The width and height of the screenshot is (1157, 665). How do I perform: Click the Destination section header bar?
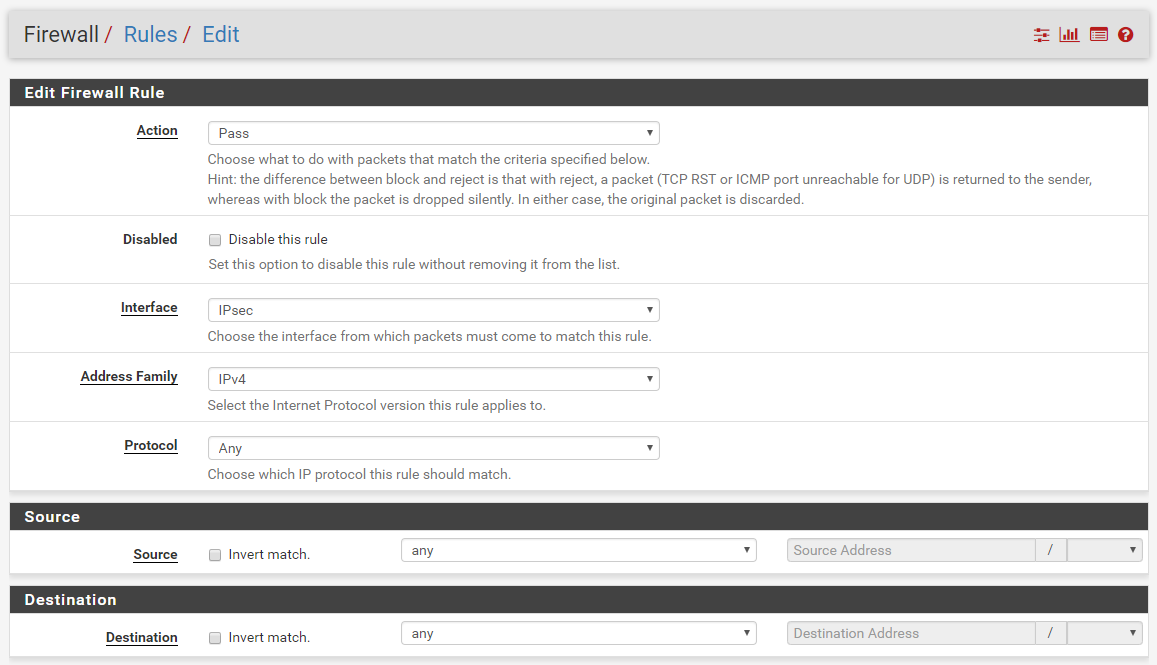click(x=578, y=599)
